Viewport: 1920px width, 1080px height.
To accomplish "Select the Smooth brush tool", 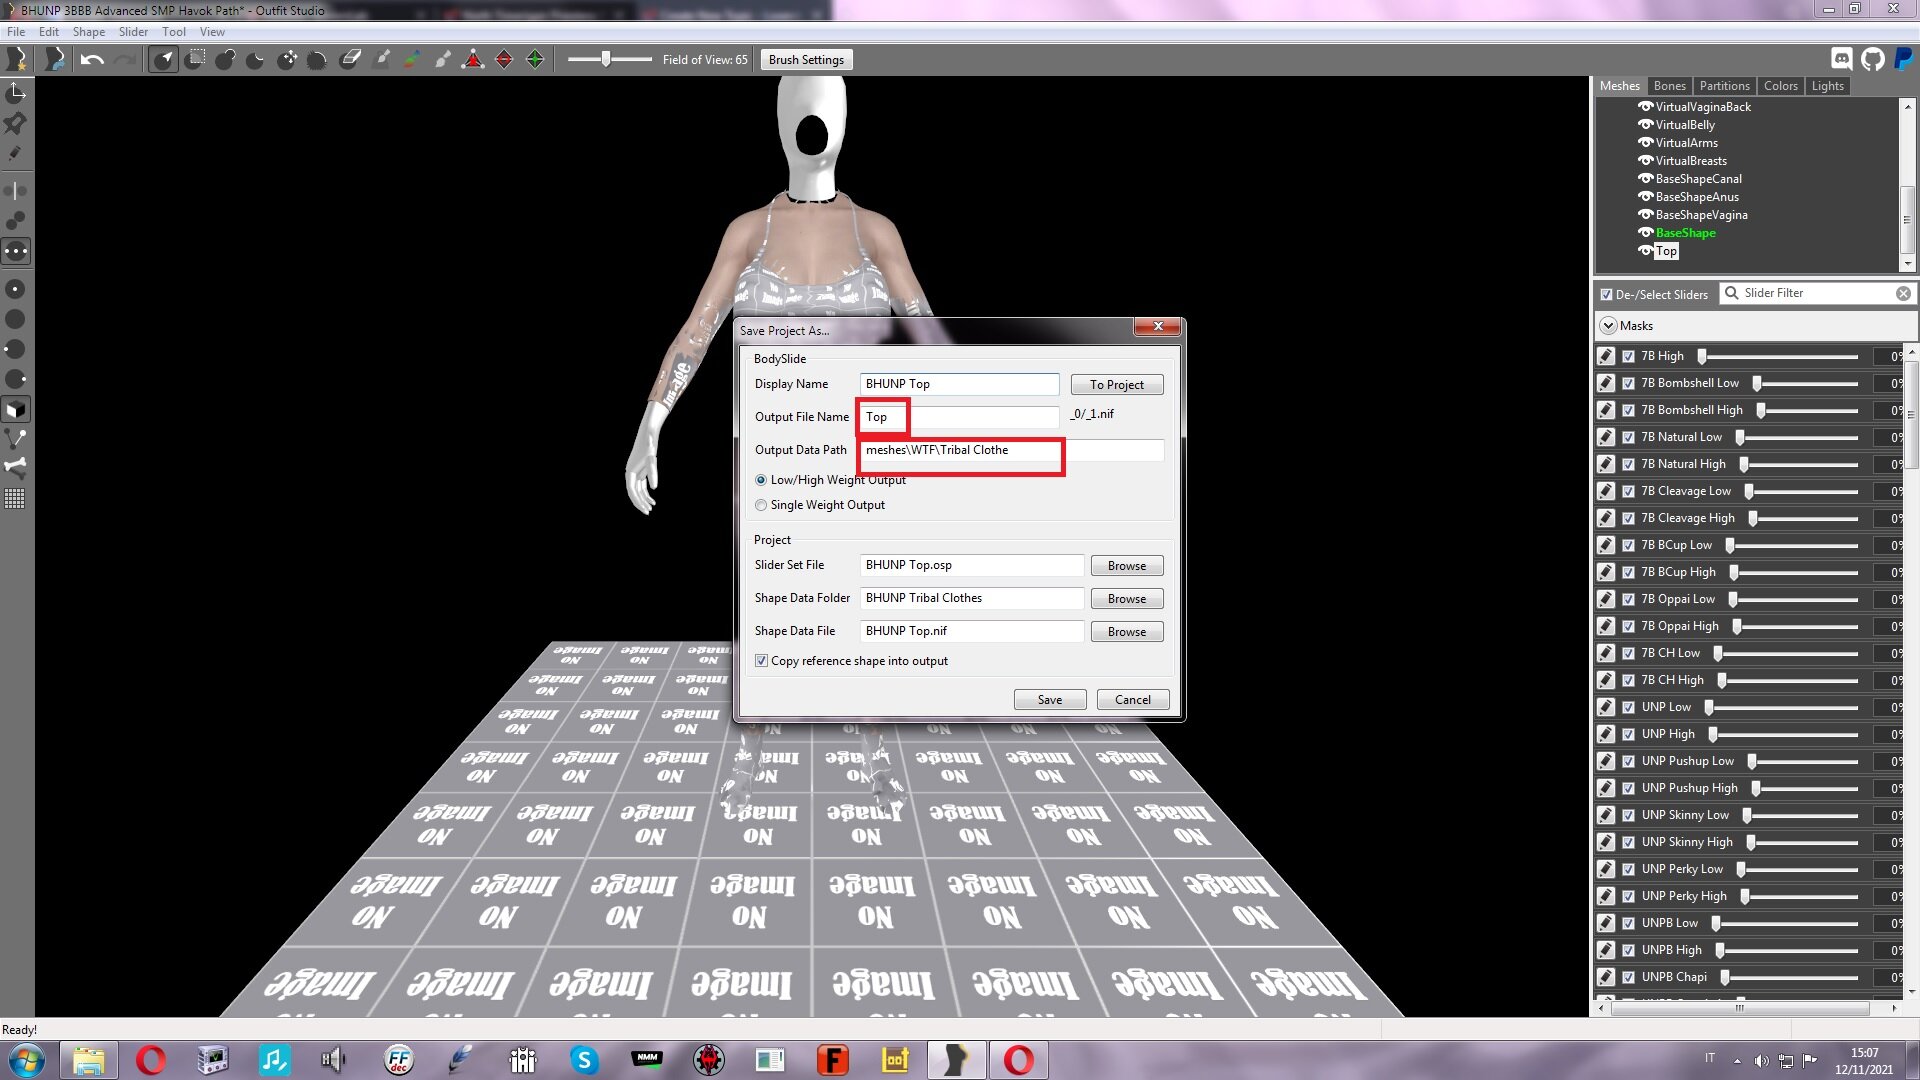I will [317, 60].
